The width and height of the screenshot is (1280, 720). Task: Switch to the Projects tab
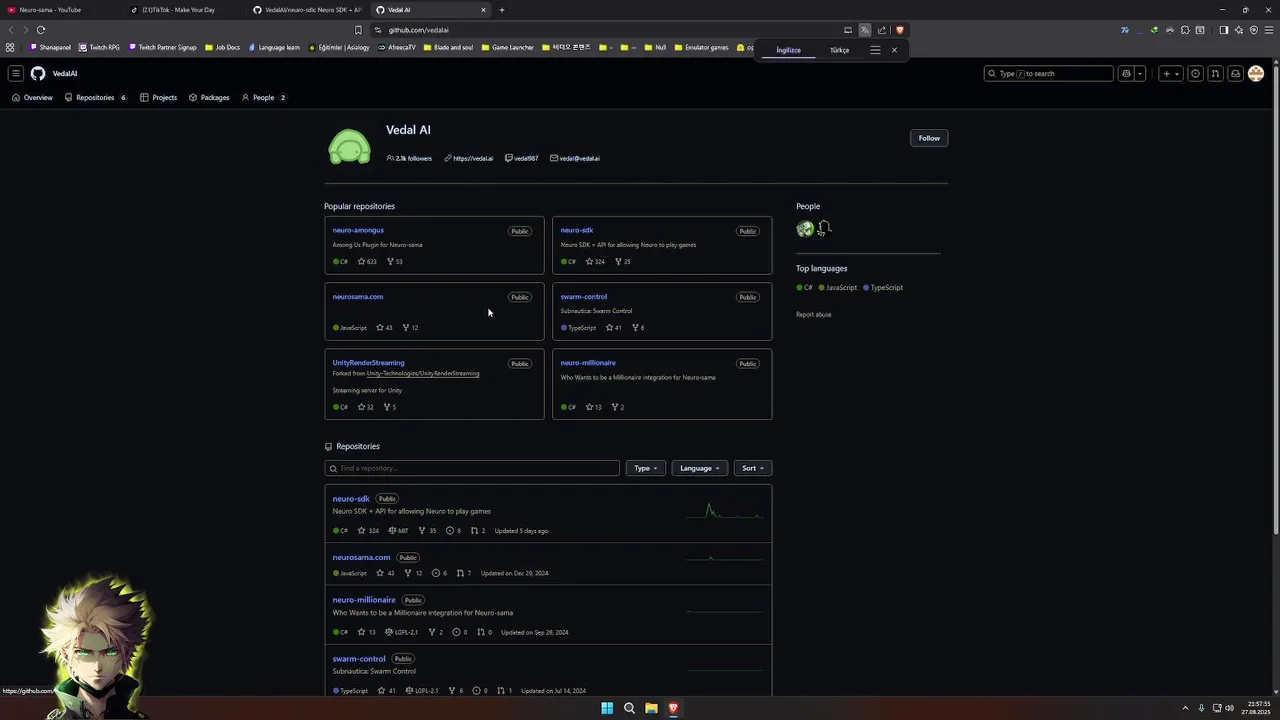(158, 97)
